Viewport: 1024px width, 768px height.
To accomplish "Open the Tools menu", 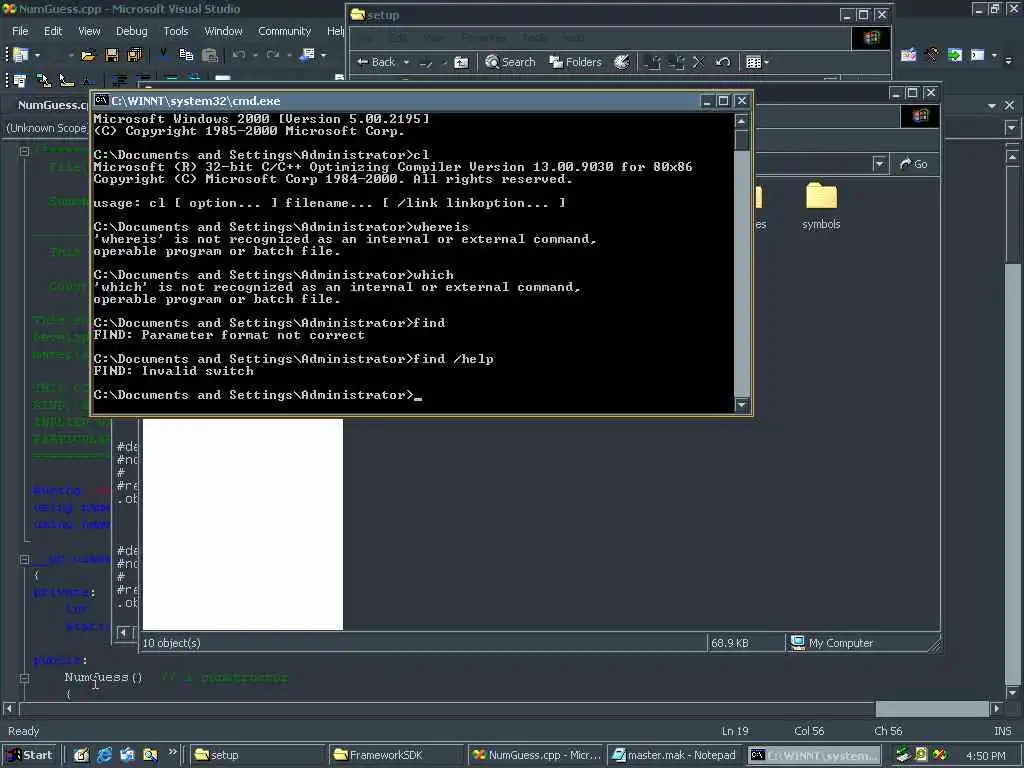I will point(176,31).
